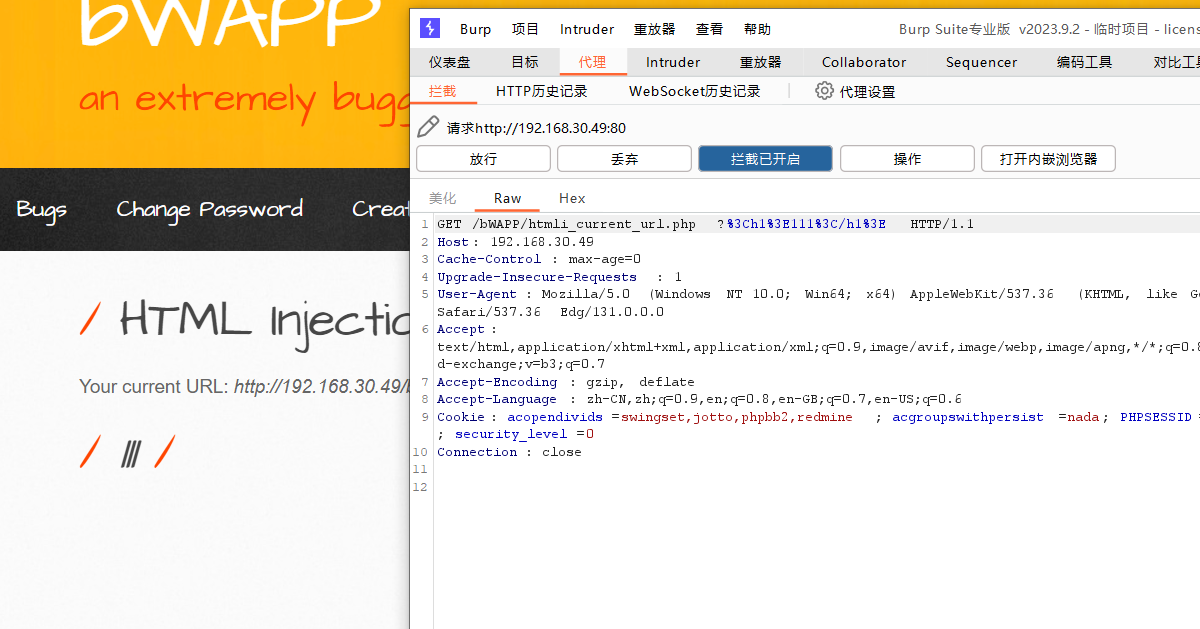Open 代理设置 proxy settings

click(867, 92)
